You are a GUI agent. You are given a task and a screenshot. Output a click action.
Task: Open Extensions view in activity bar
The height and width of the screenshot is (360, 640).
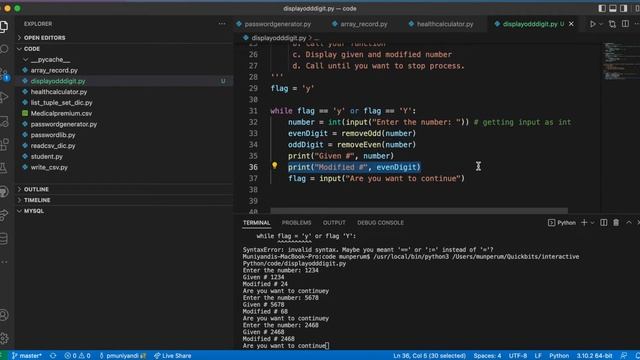pos(4,144)
